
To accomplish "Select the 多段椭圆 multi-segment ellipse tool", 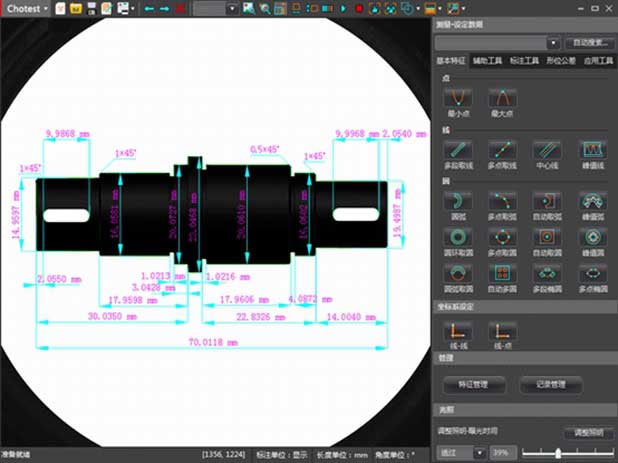I will (546, 272).
